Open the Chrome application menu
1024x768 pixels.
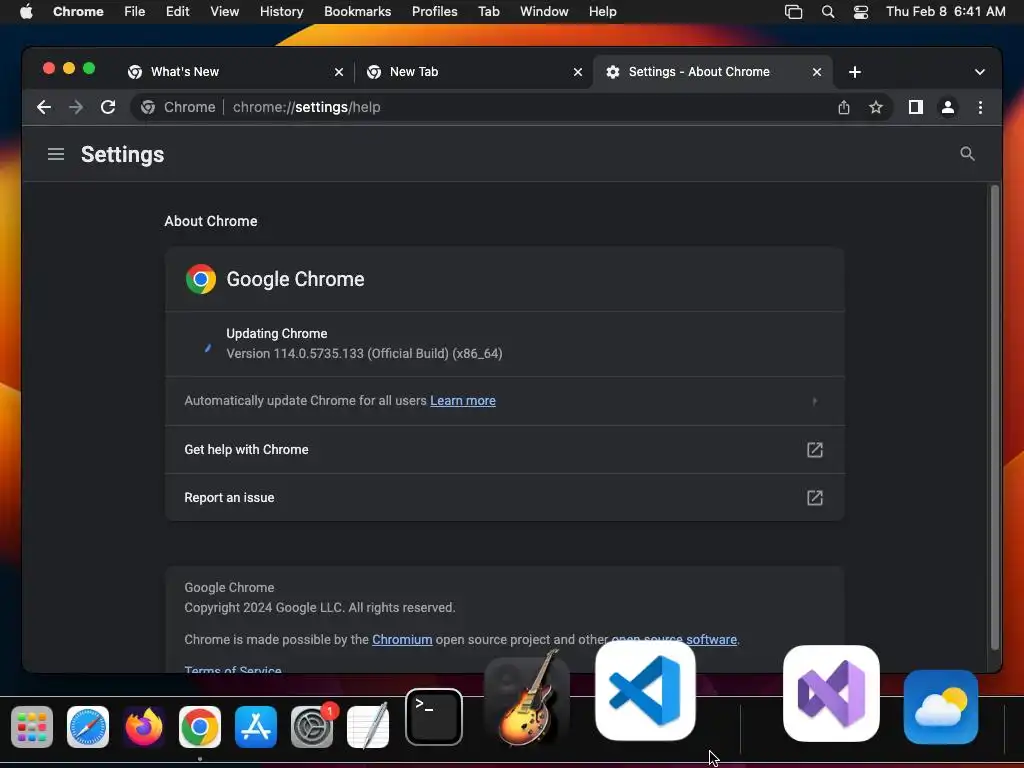point(78,12)
